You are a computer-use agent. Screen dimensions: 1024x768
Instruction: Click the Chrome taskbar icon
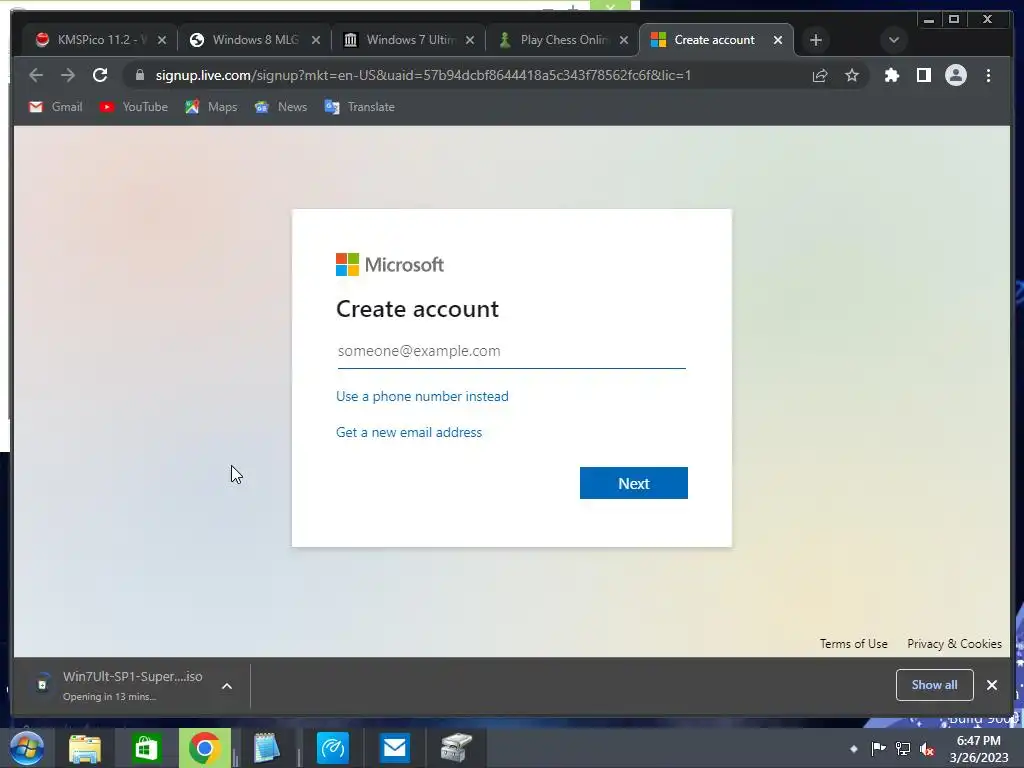(x=204, y=748)
